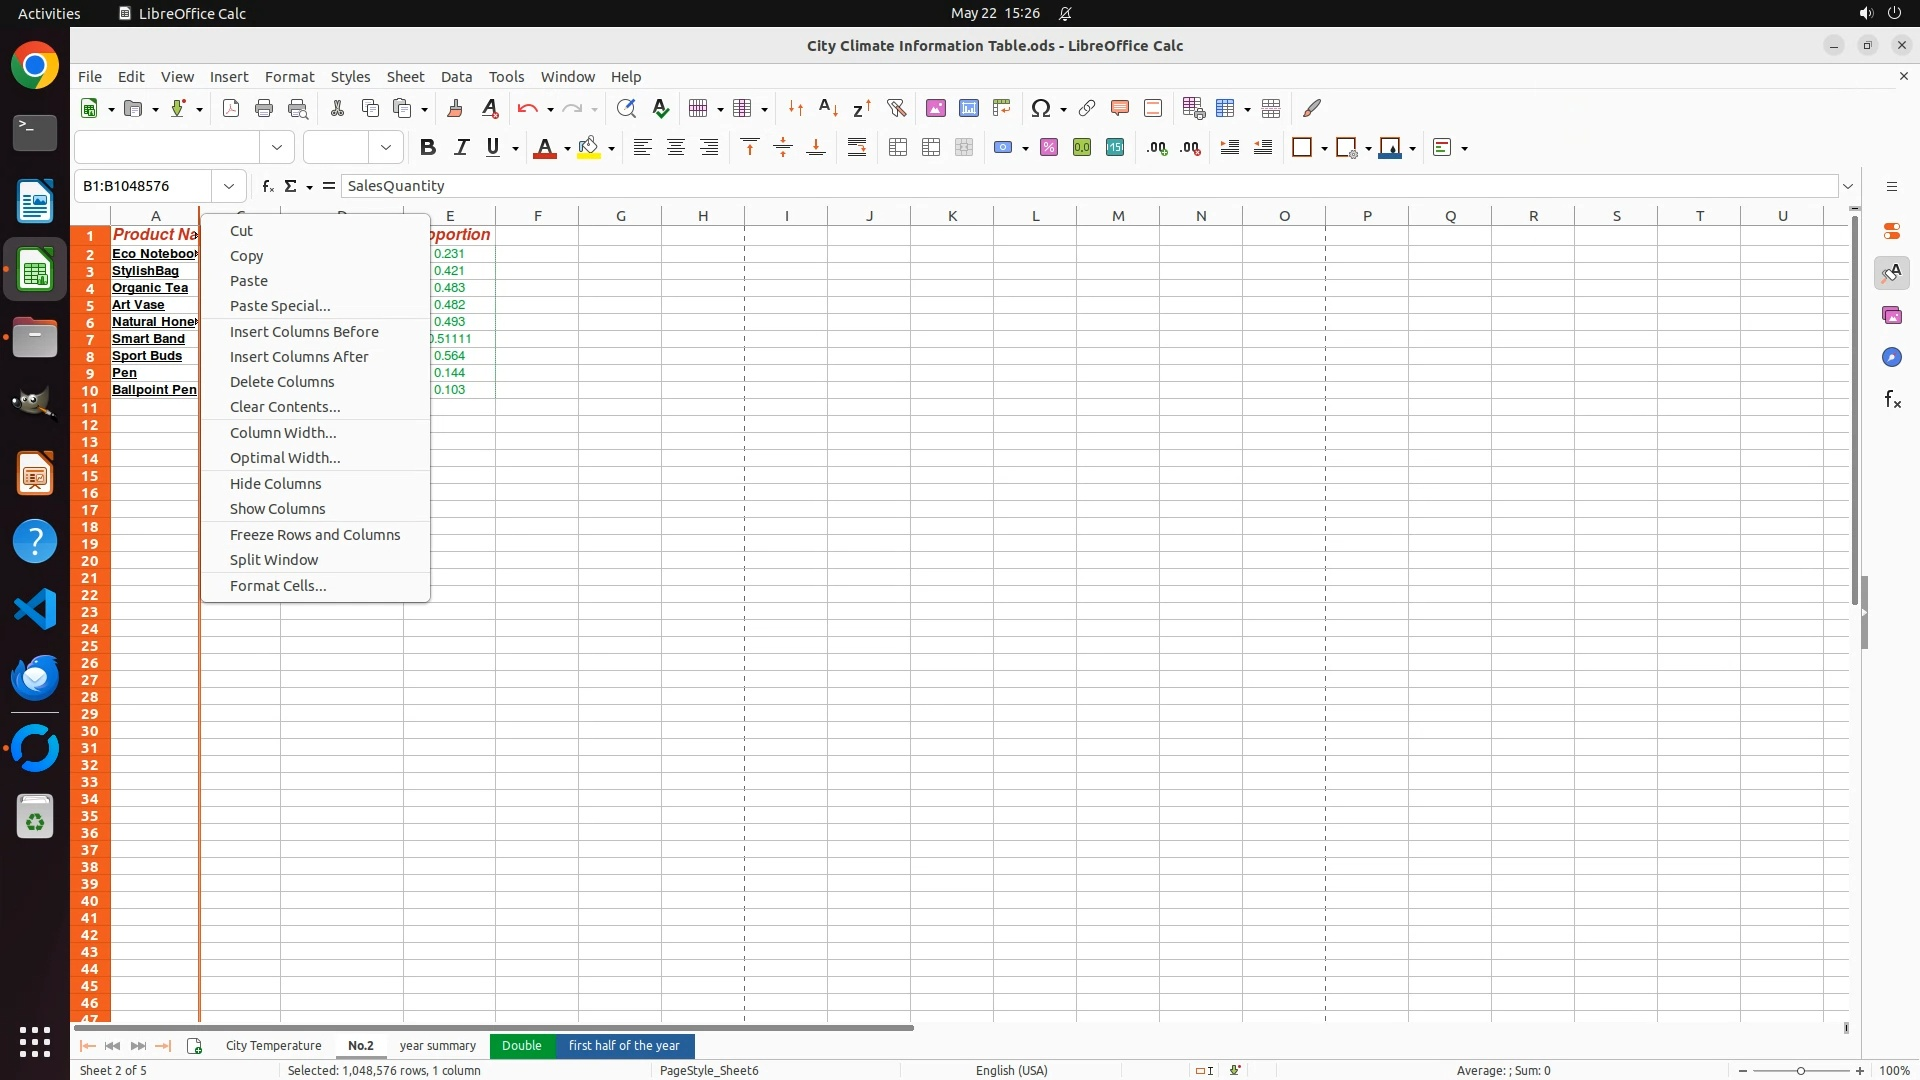Apply the yellow background color swatch
This screenshot has height=1080, width=1920.
(x=589, y=148)
